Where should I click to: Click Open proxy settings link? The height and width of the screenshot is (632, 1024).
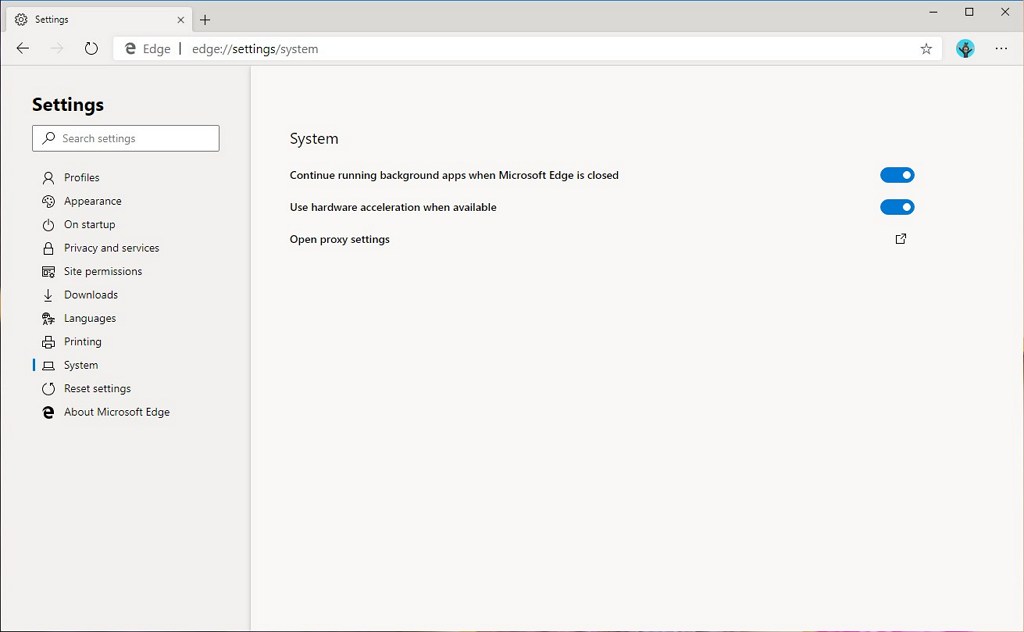coord(340,239)
